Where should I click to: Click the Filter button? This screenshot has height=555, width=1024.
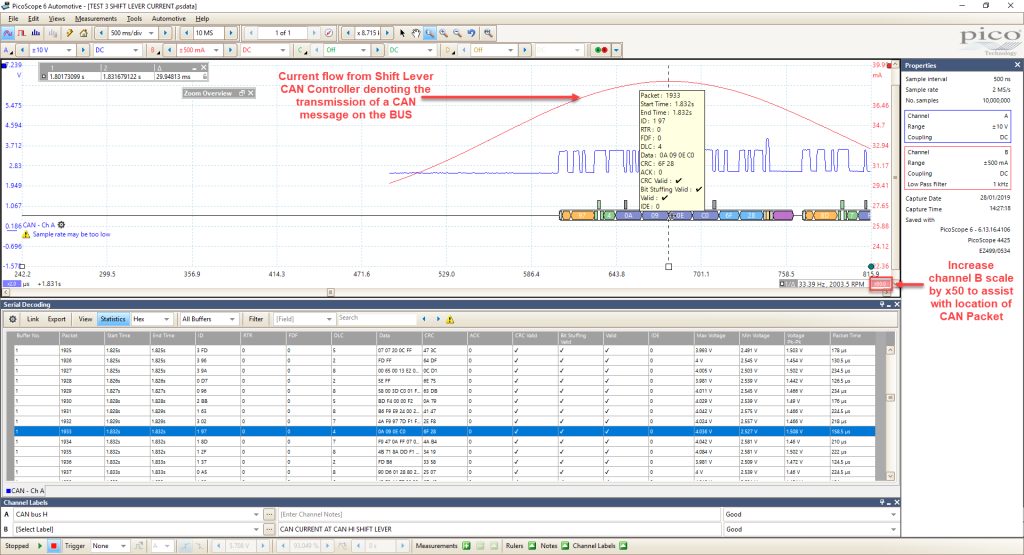tap(255, 319)
